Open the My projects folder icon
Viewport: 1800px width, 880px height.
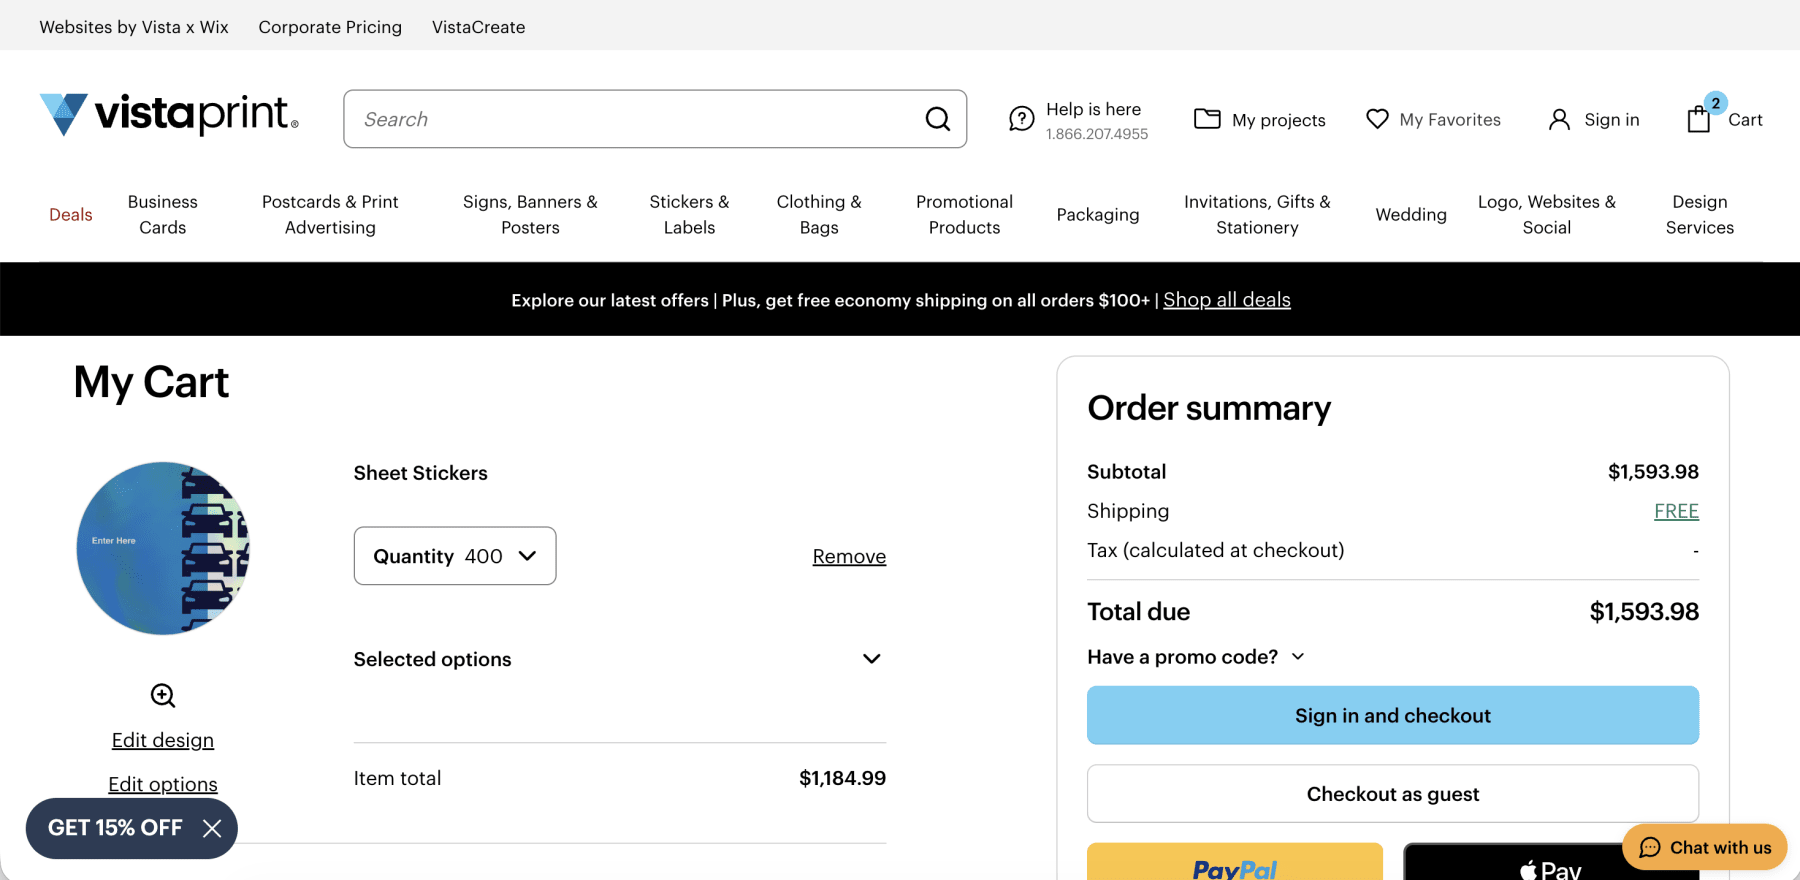(x=1207, y=119)
